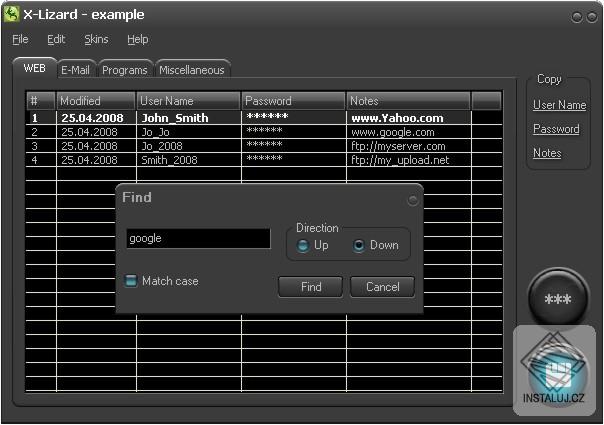Click the Notes column header
Image resolution: width=604 pixels, height=425 pixels.
(x=409, y=101)
